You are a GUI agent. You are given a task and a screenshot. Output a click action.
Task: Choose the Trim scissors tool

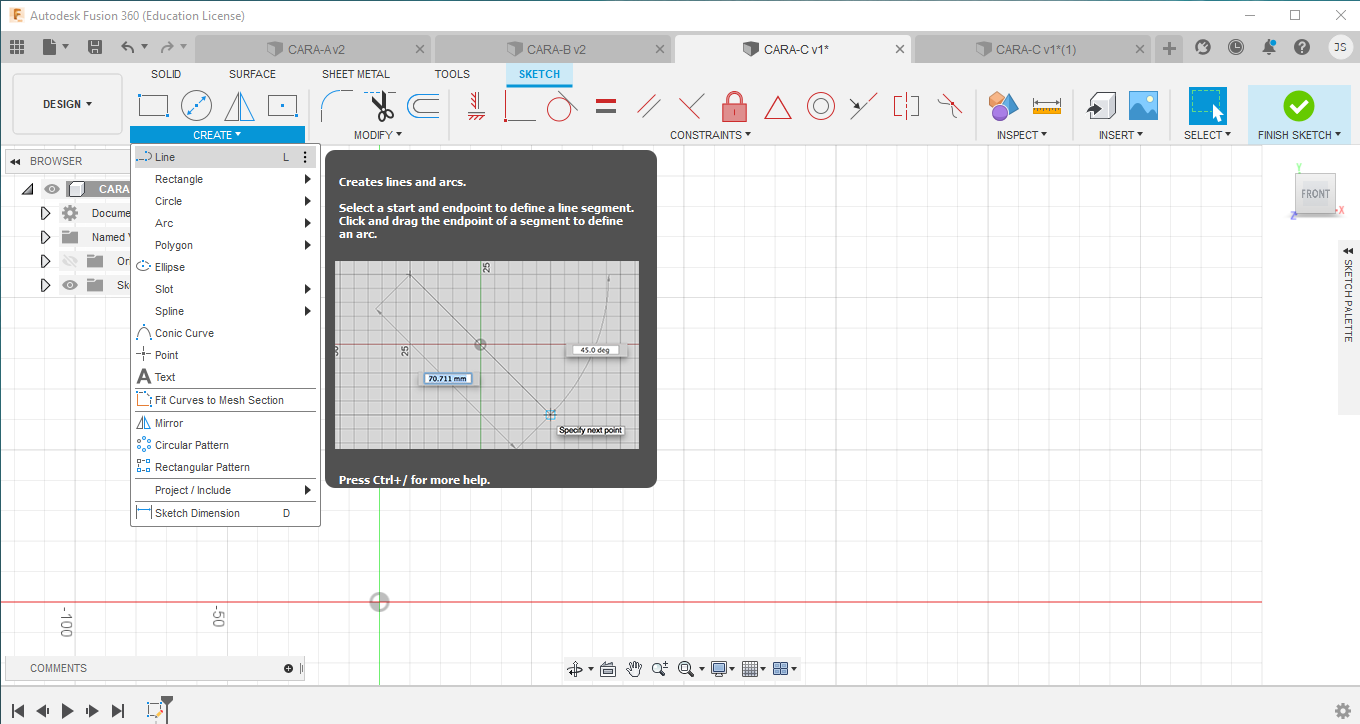(381, 105)
